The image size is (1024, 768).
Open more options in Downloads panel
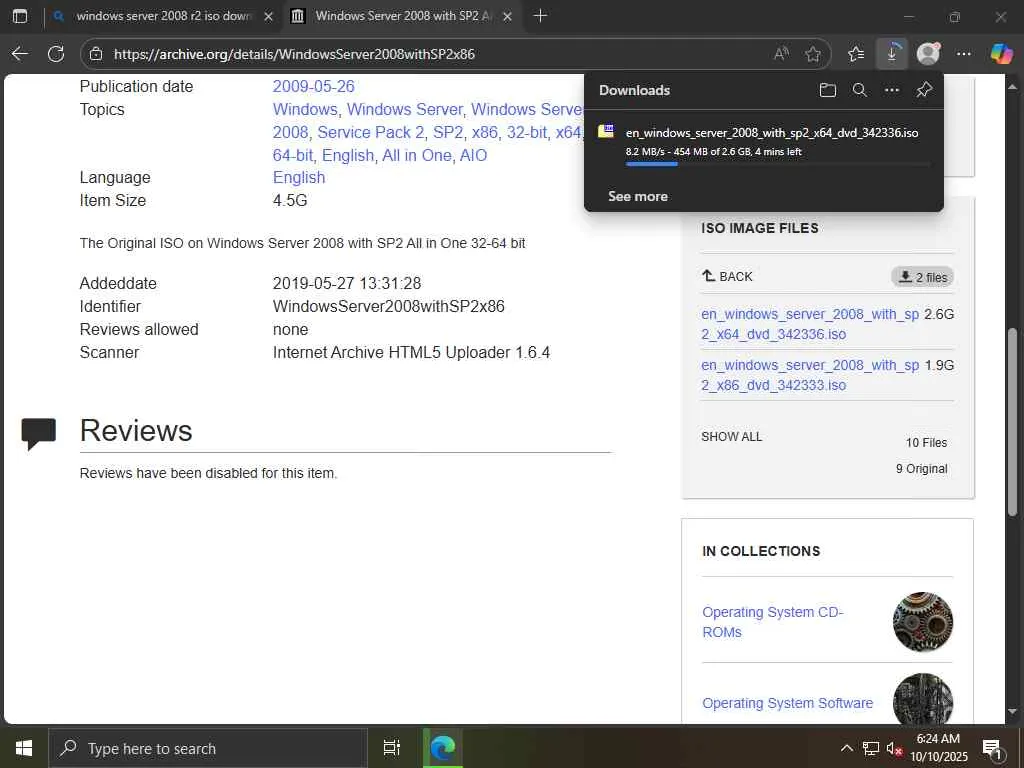pyautogui.click(x=891, y=90)
